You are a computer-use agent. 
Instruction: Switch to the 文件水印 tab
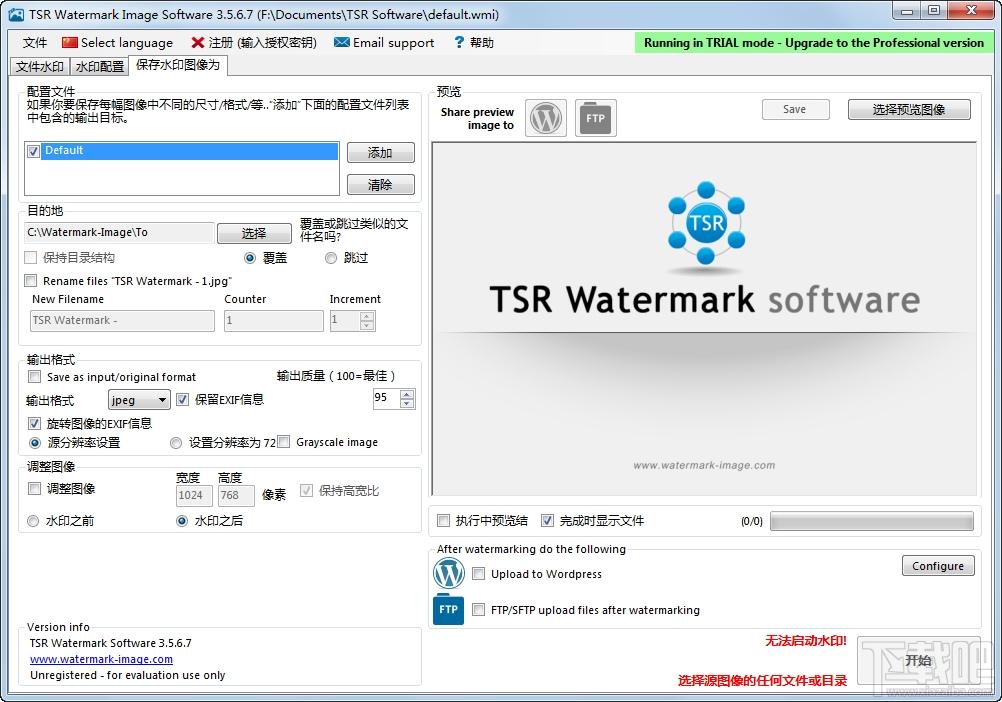pyautogui.click(x=39, y=66)
